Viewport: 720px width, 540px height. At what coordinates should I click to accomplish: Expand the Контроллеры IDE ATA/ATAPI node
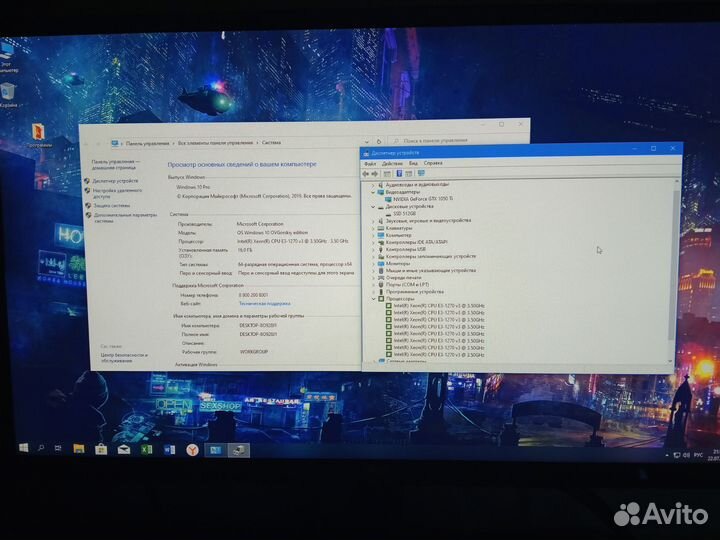pyautogui.click(x=373, y=242)
